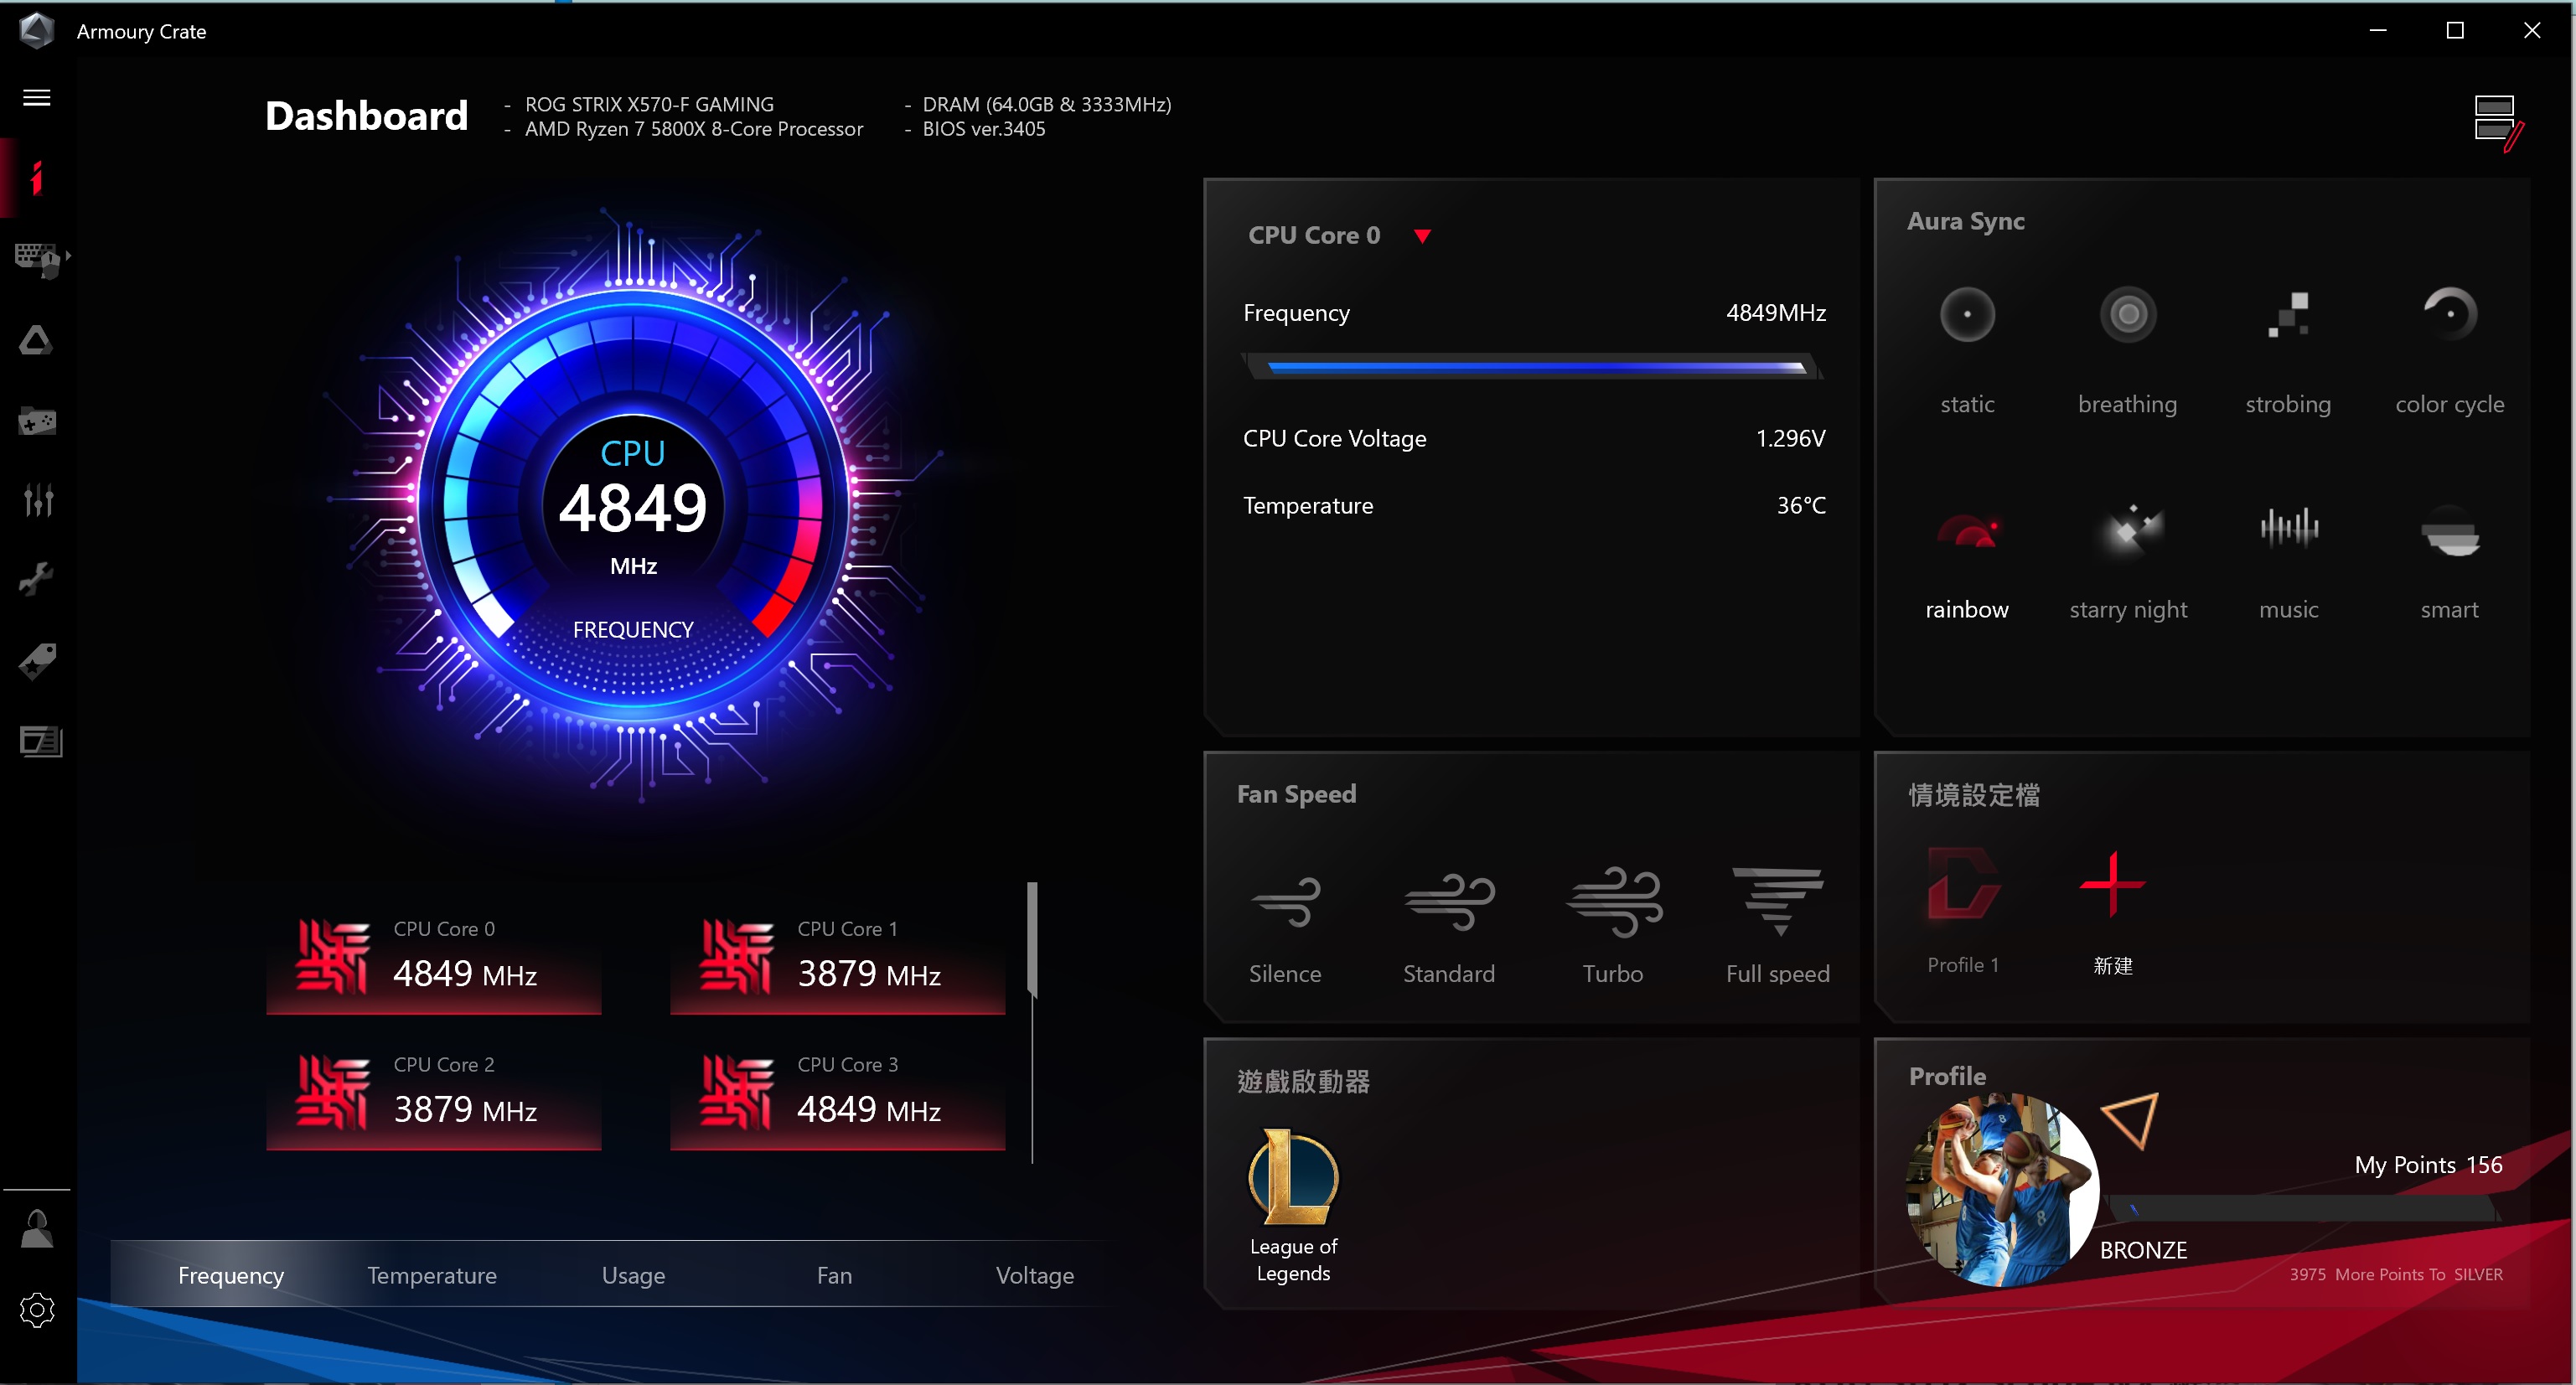Click the Frequency progress bar
The image size is (2576, 1385).
pos(1533,367)
